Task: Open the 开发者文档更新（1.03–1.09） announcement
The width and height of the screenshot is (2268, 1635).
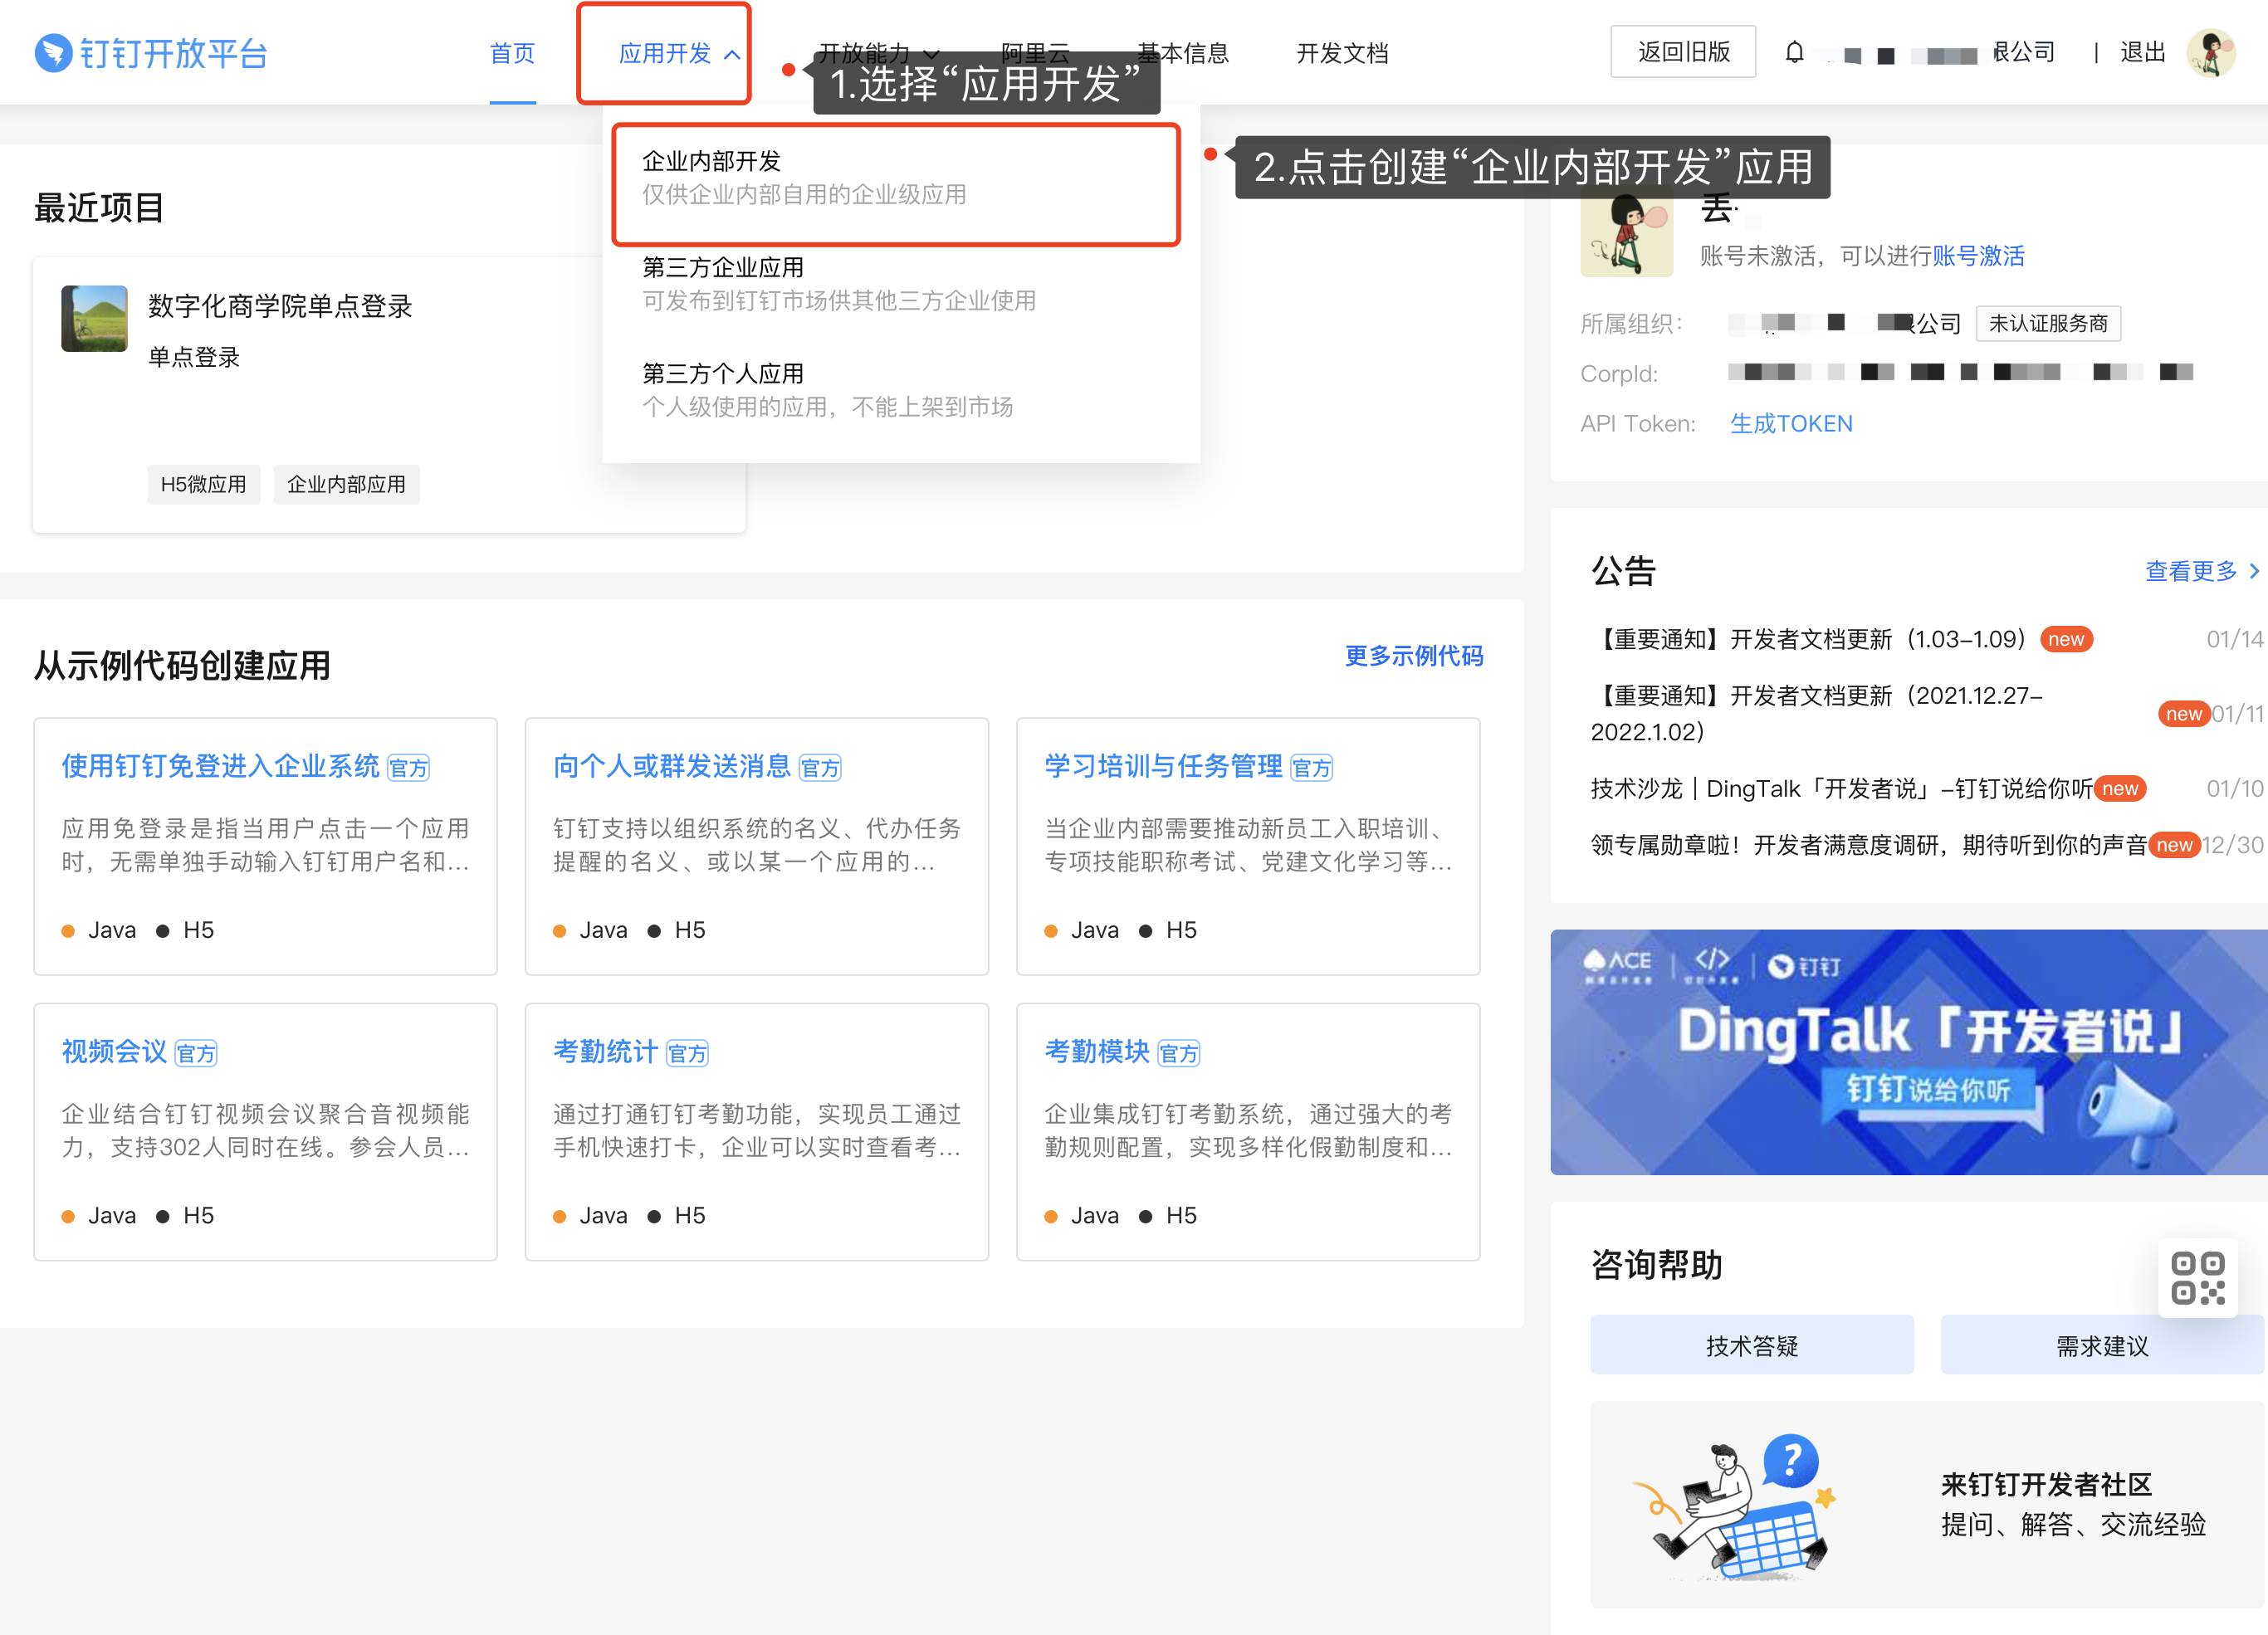Action: coord(1812,639)
